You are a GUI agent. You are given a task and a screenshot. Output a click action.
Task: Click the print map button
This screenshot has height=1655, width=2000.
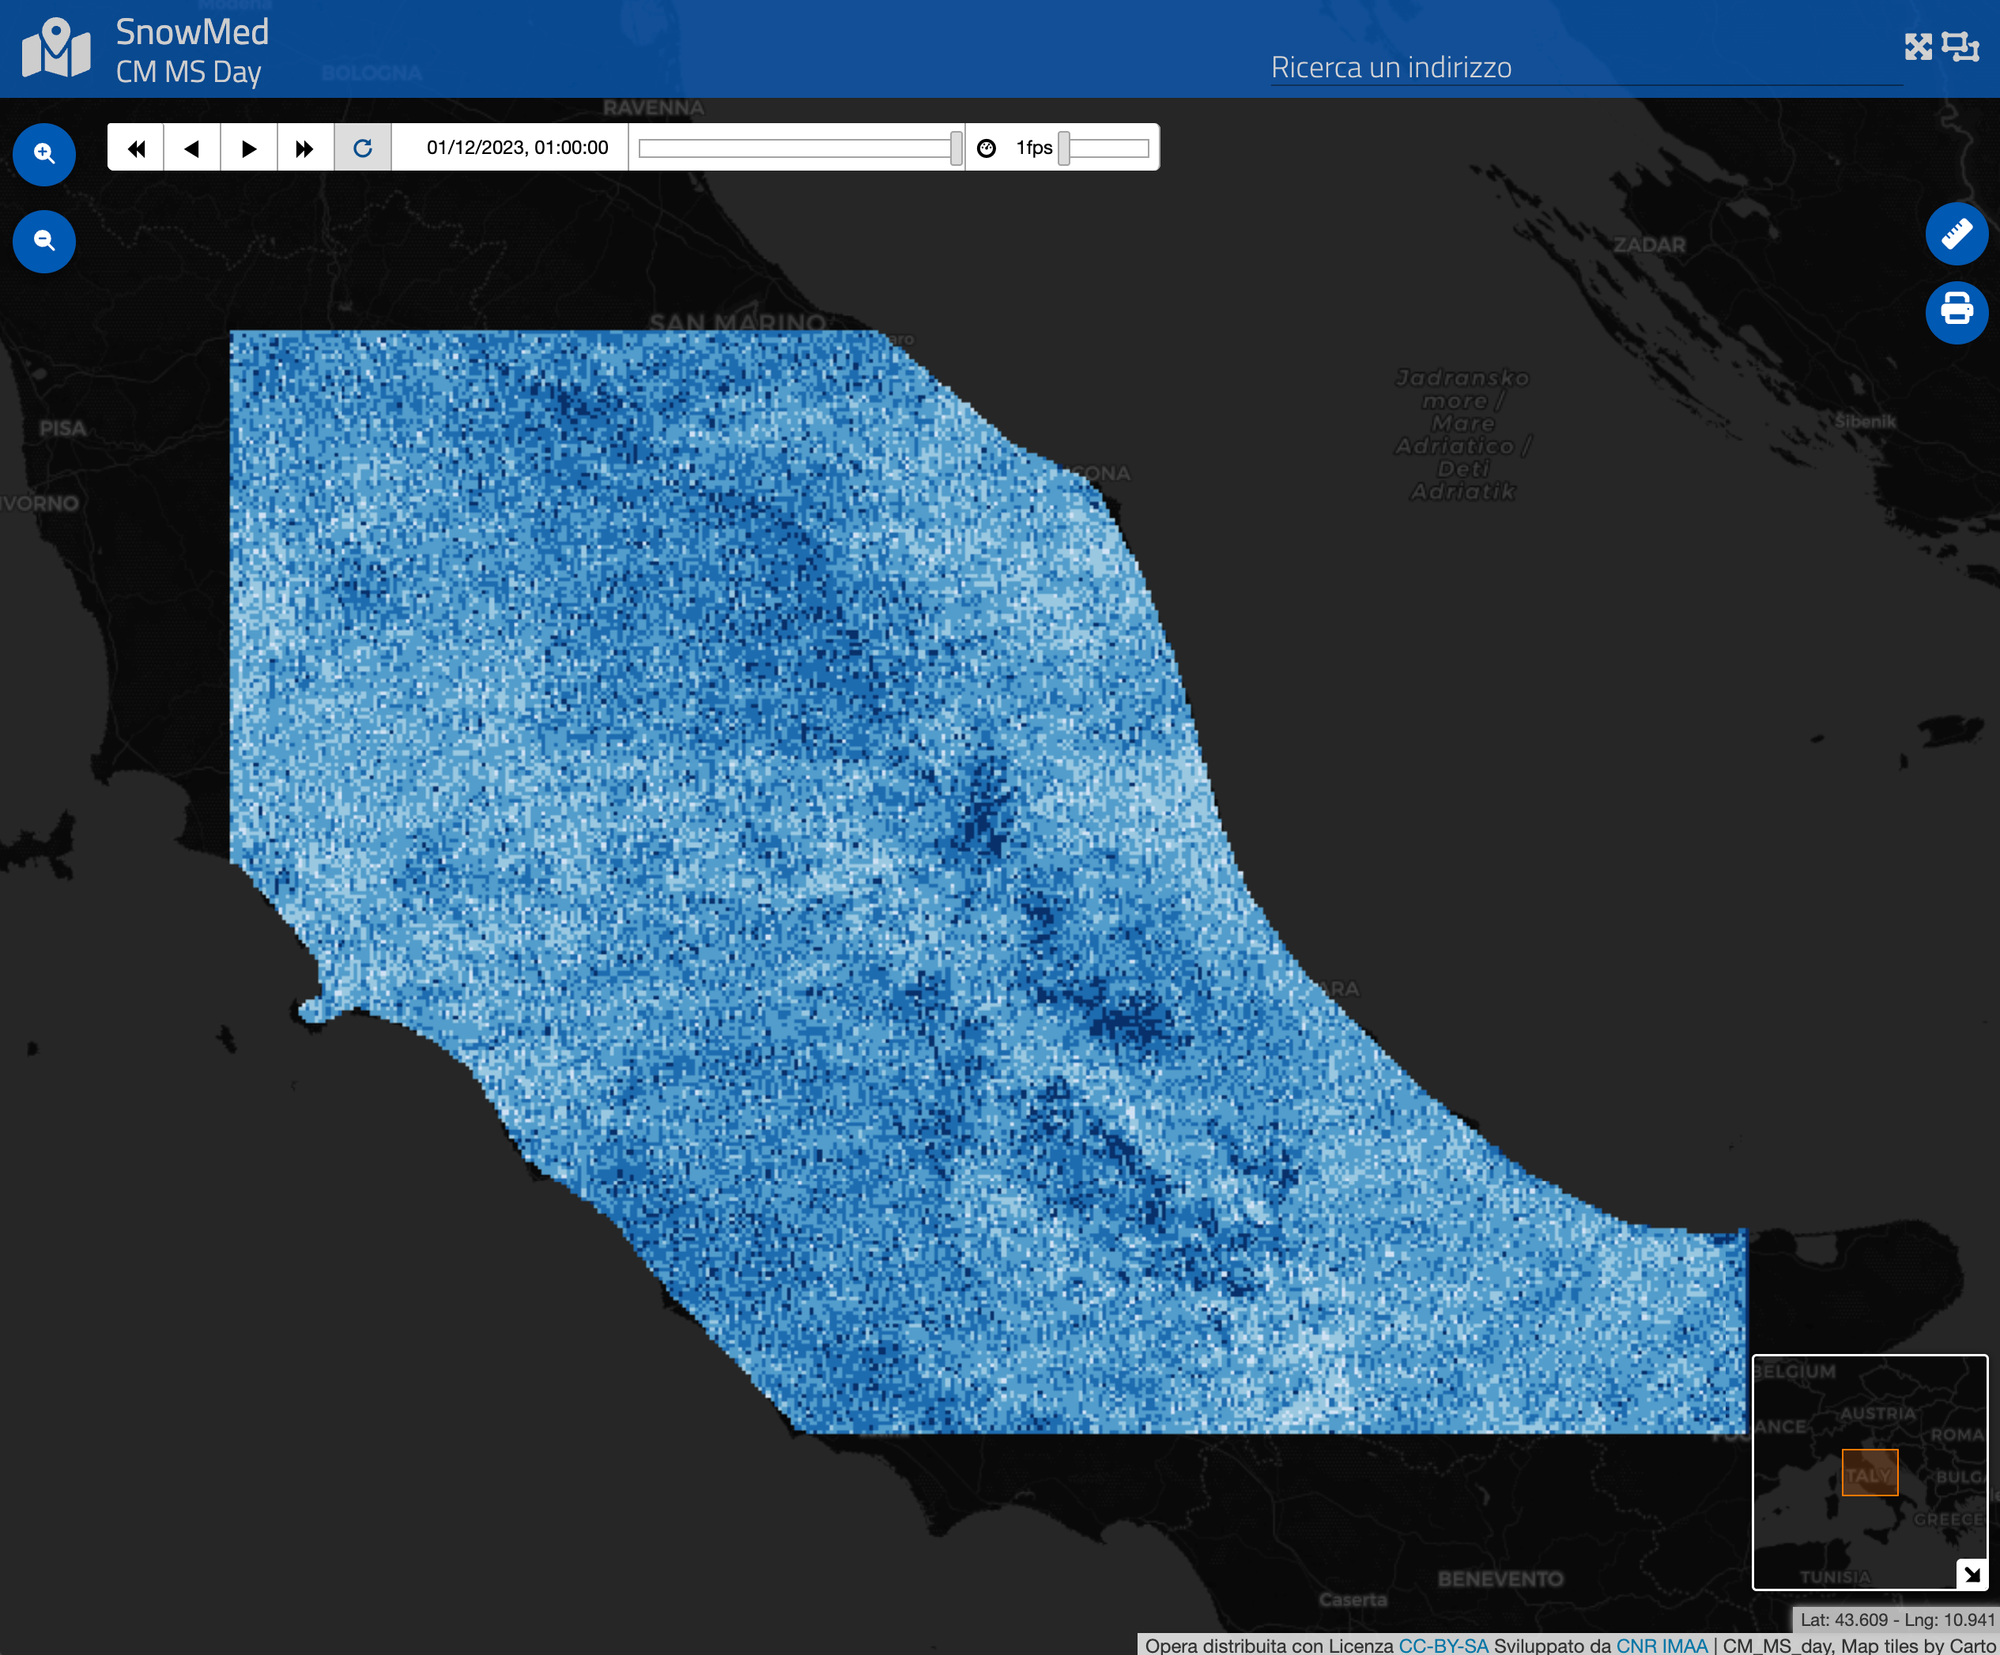[x=1956, y=312]
